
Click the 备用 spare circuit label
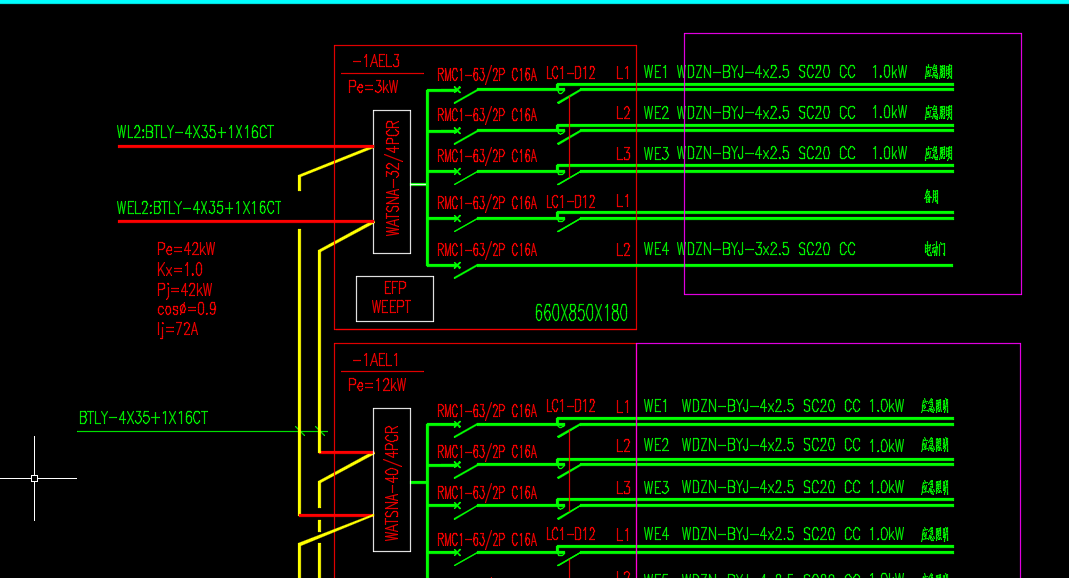click(931, 197)
